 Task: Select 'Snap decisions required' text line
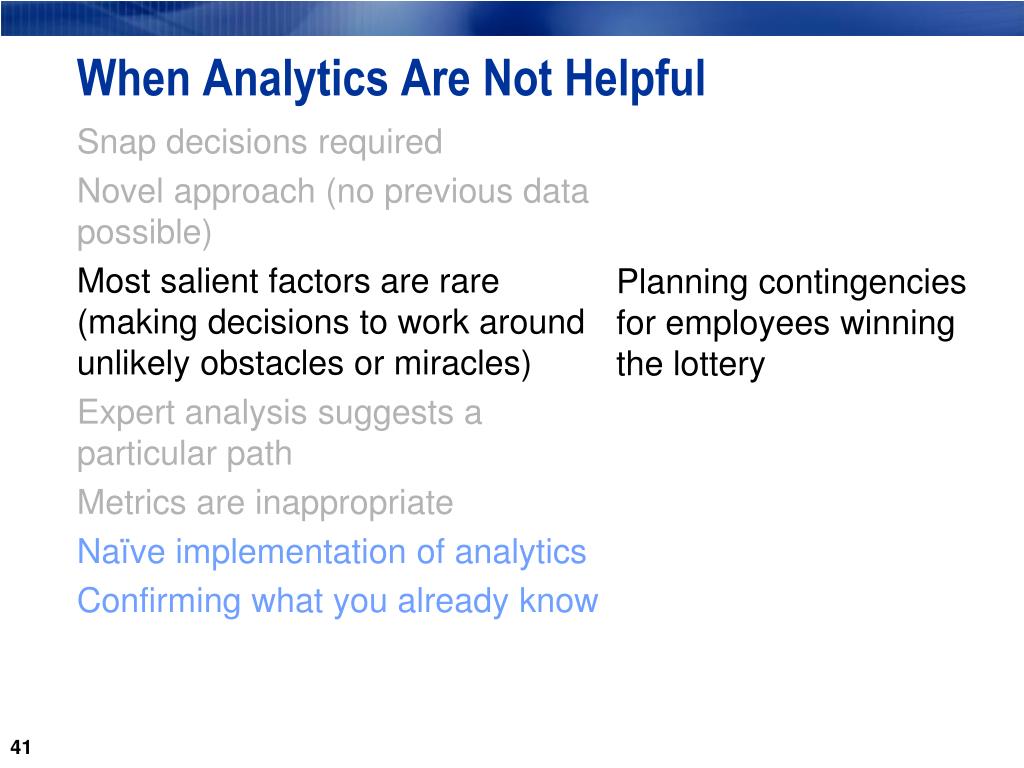click(260, 142)
